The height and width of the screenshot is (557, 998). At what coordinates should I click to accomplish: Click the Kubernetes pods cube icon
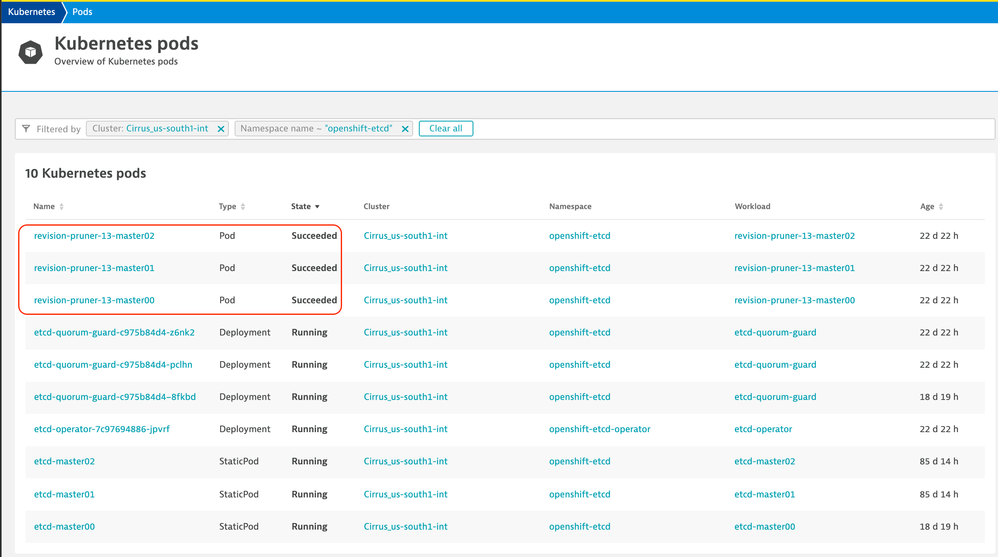(30, 51)
